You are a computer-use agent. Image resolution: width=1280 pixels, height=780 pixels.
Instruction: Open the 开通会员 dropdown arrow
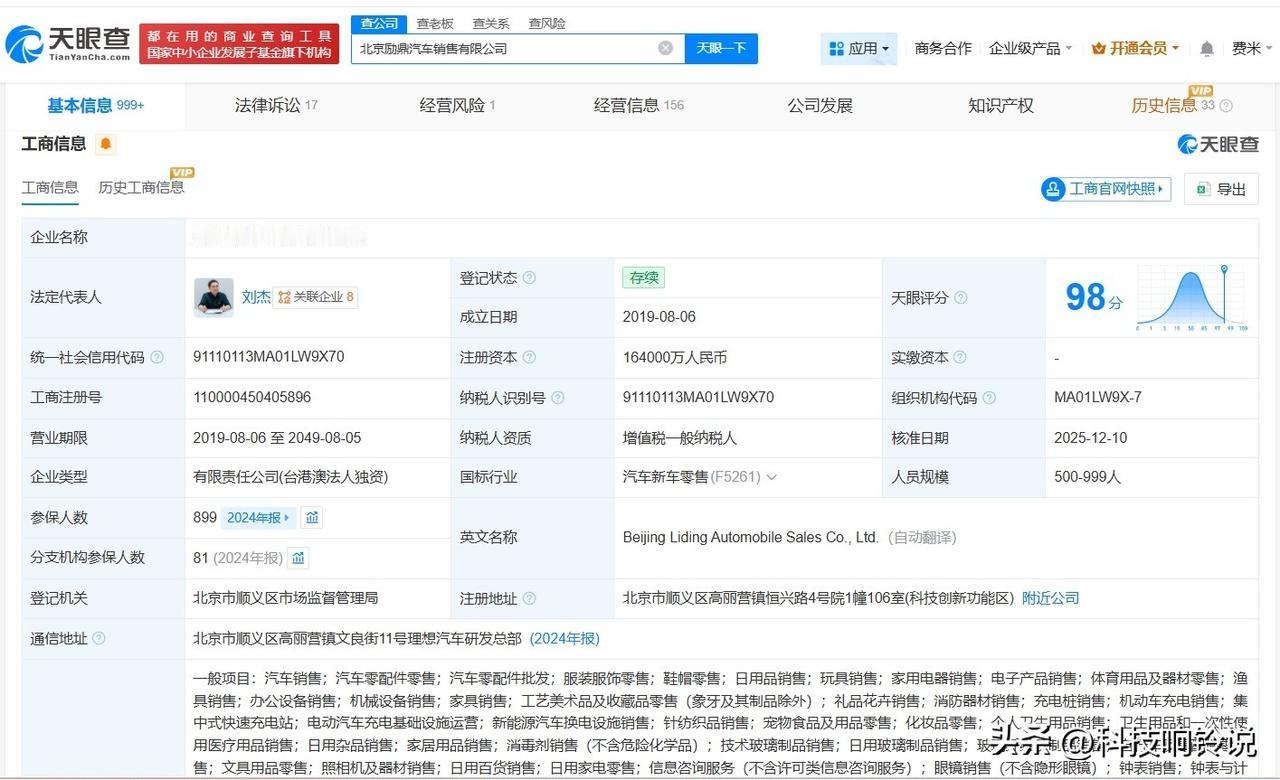coord(1175,48)
